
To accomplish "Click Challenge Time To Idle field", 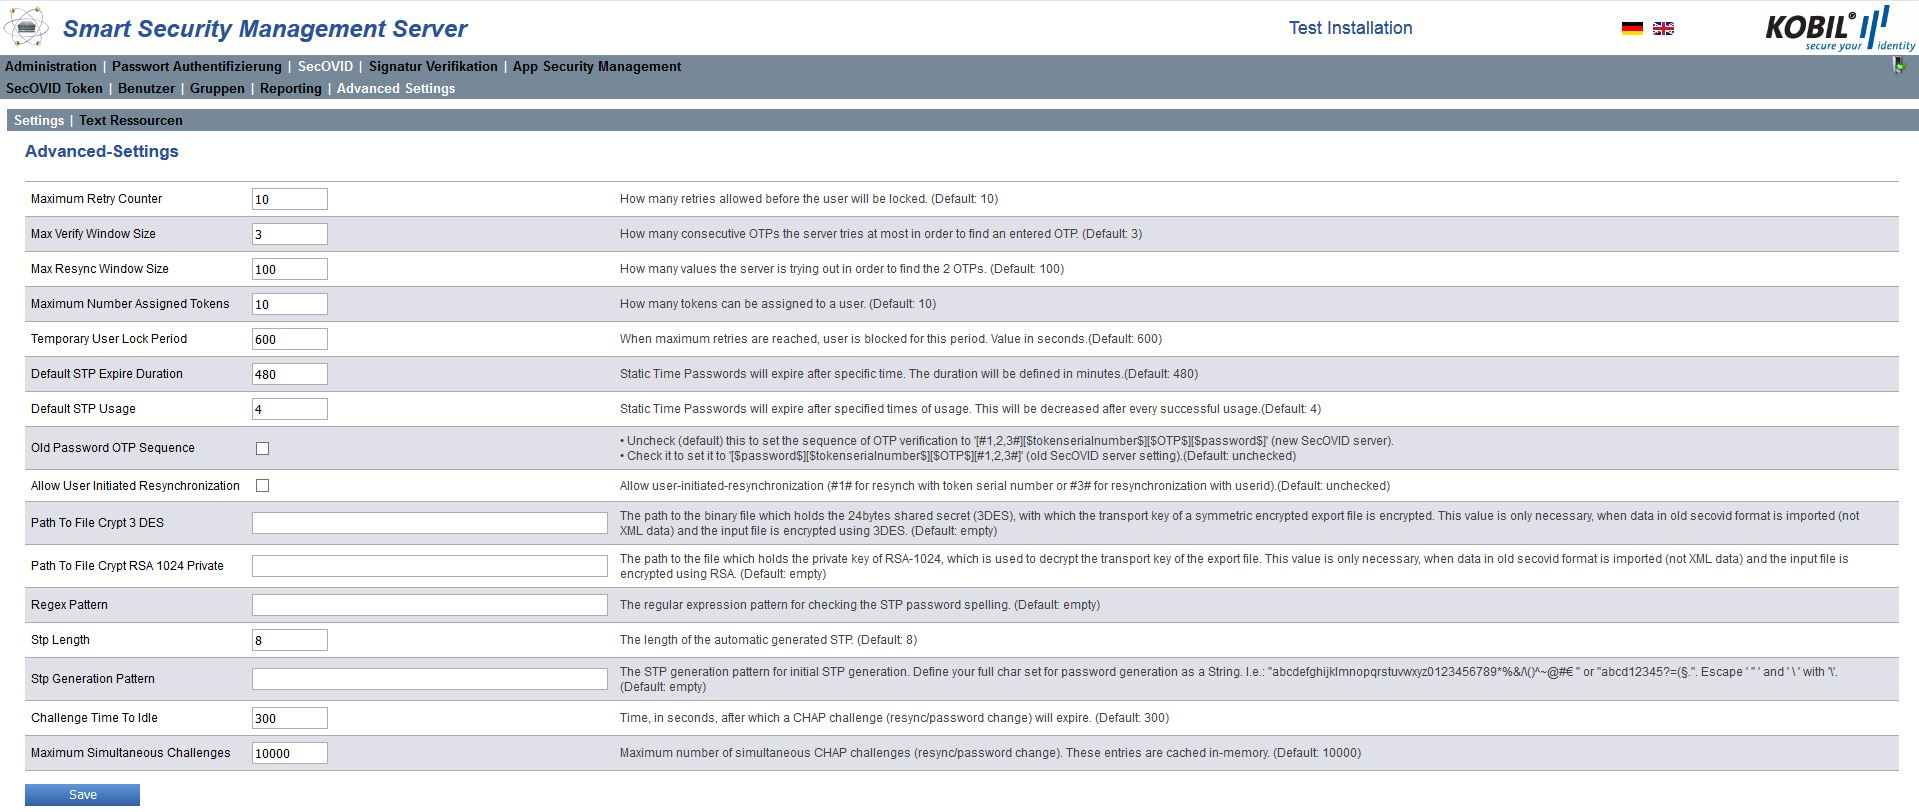I will point(289,718).
